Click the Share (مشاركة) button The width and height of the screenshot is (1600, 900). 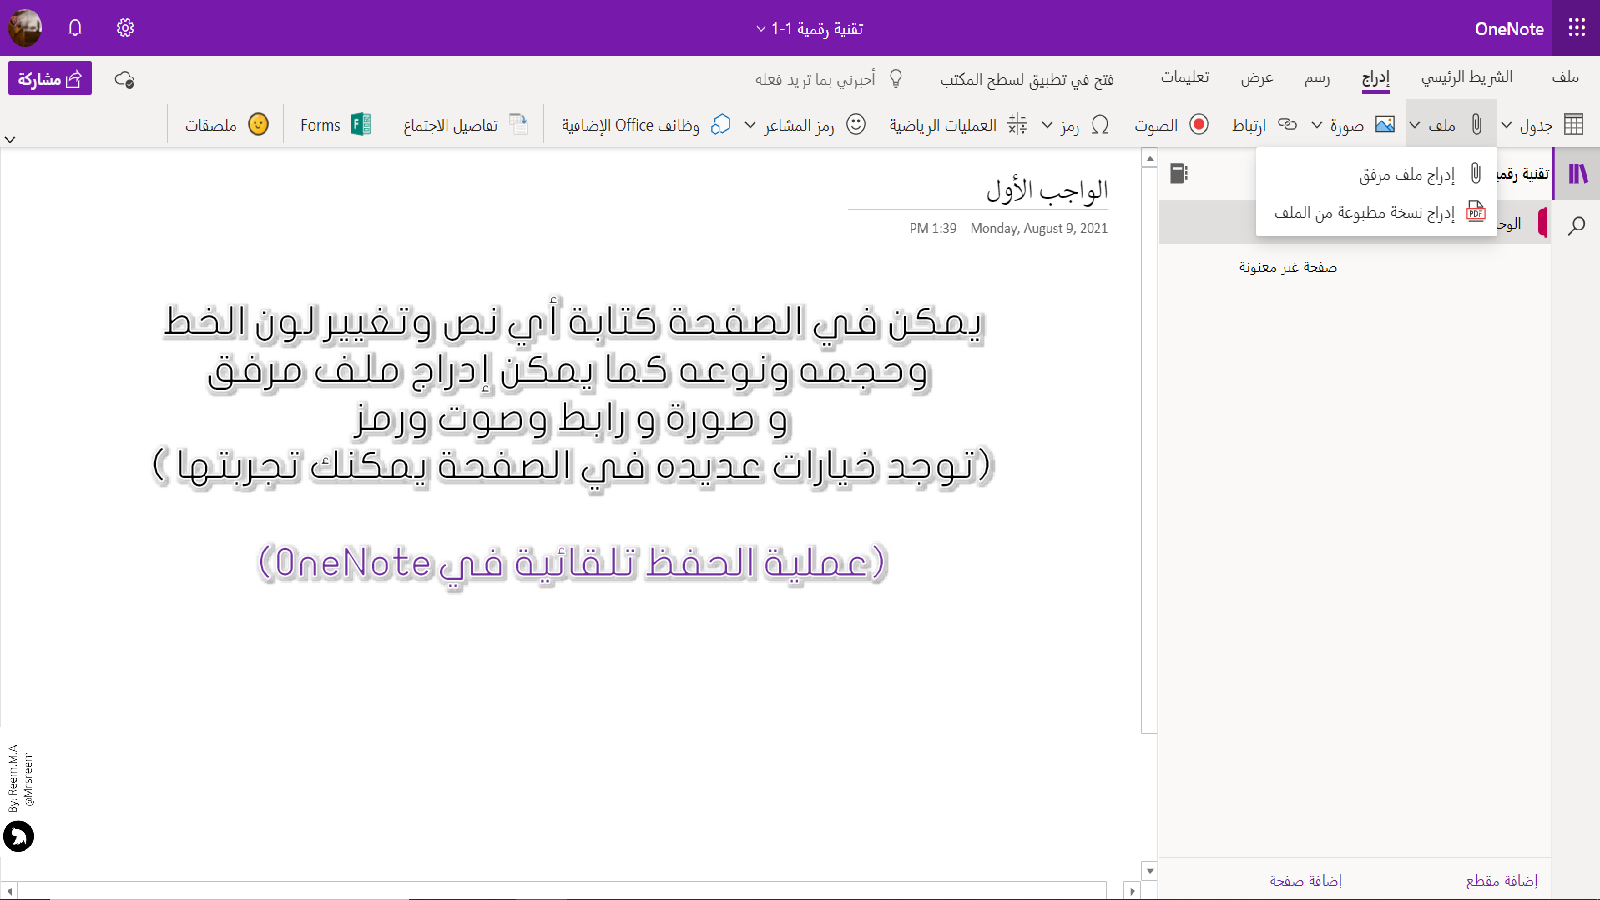click(x=50, y=79)
